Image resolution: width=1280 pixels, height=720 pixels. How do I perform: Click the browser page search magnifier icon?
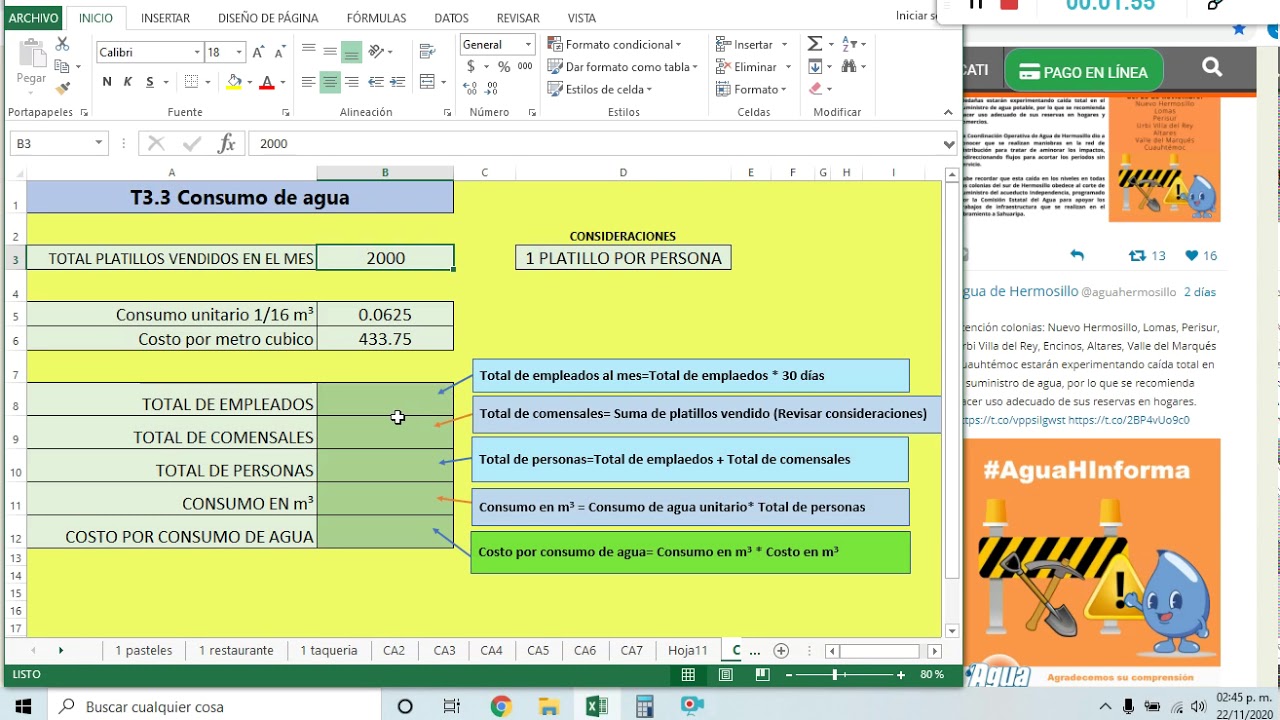(x=1212, y=68)
